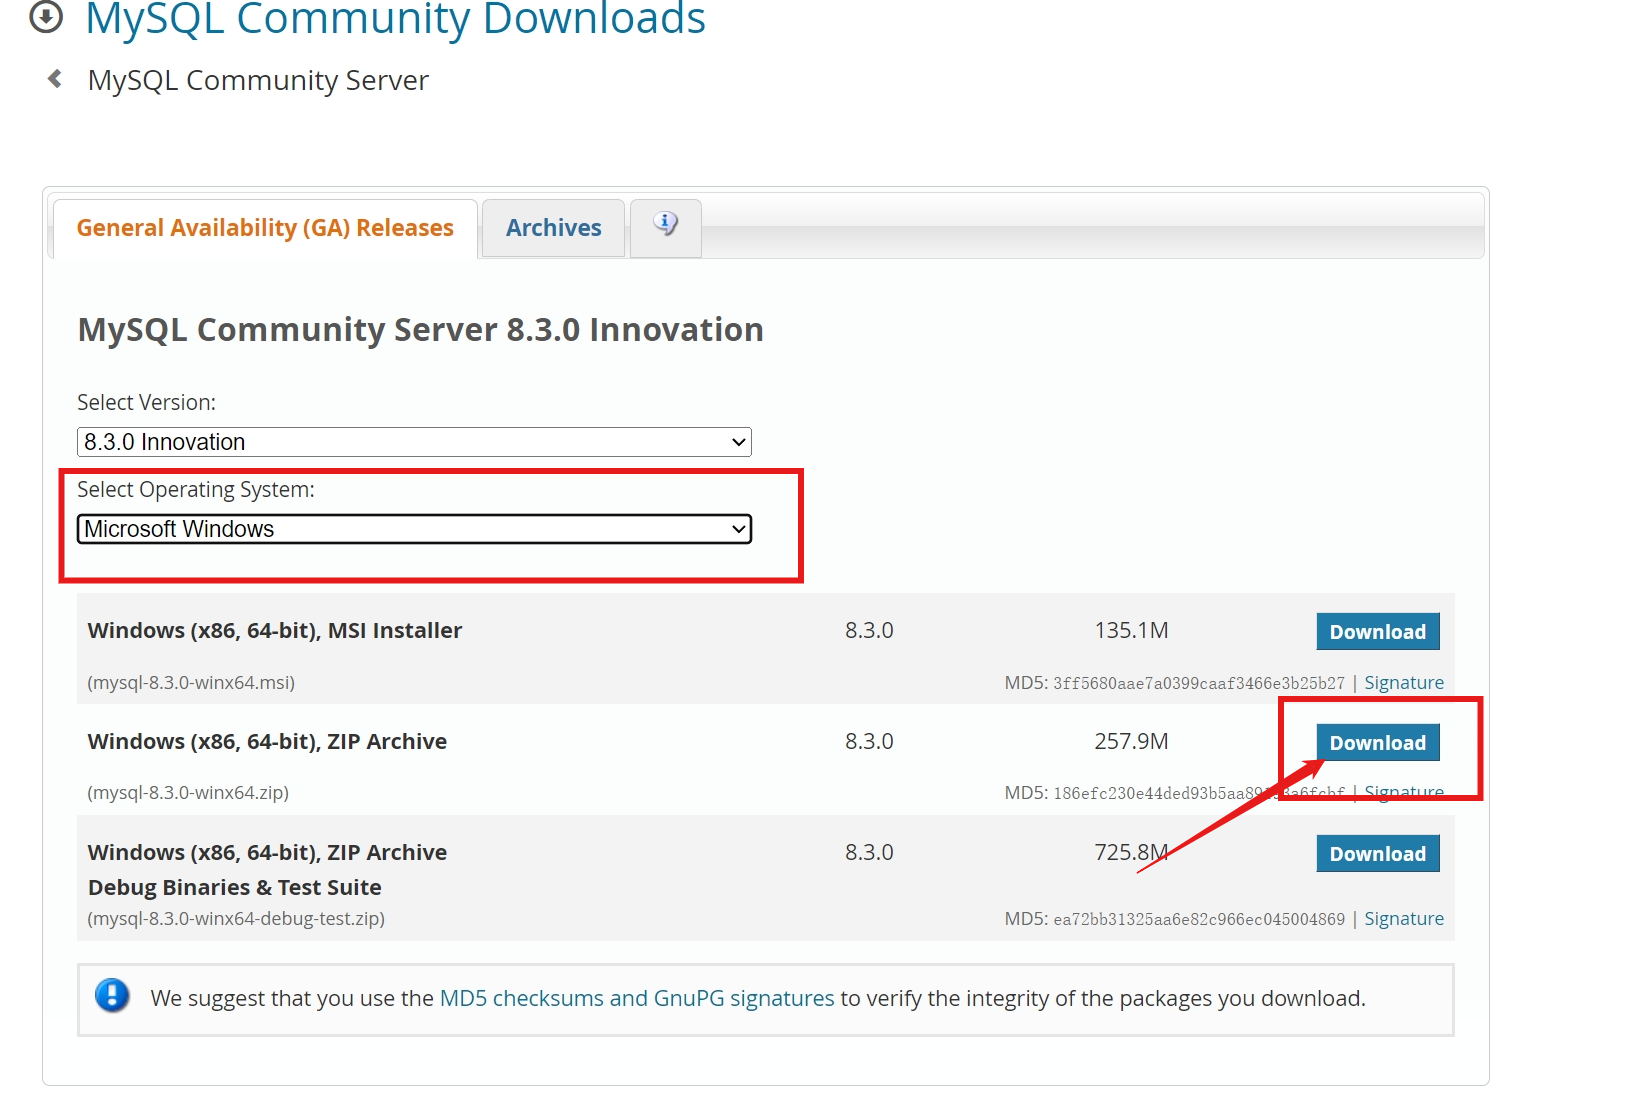
Task: Click the MySQL Community Server 8.3.0 Innovation heading
Action: 420,330
